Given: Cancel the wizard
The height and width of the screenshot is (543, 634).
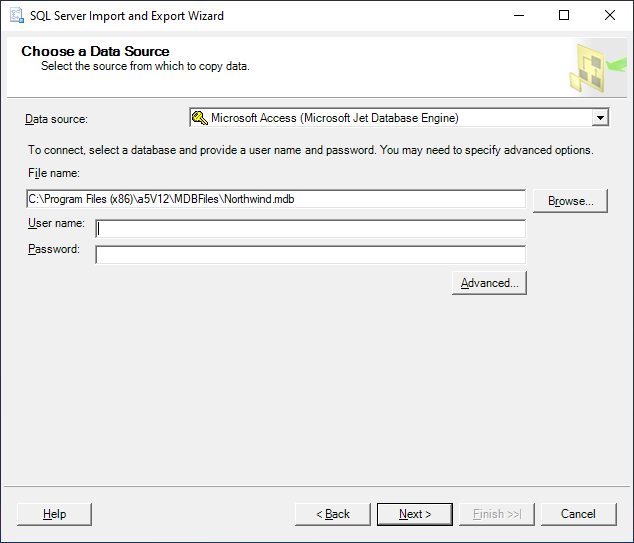Looking at the screenshot, I should (579, 514).
